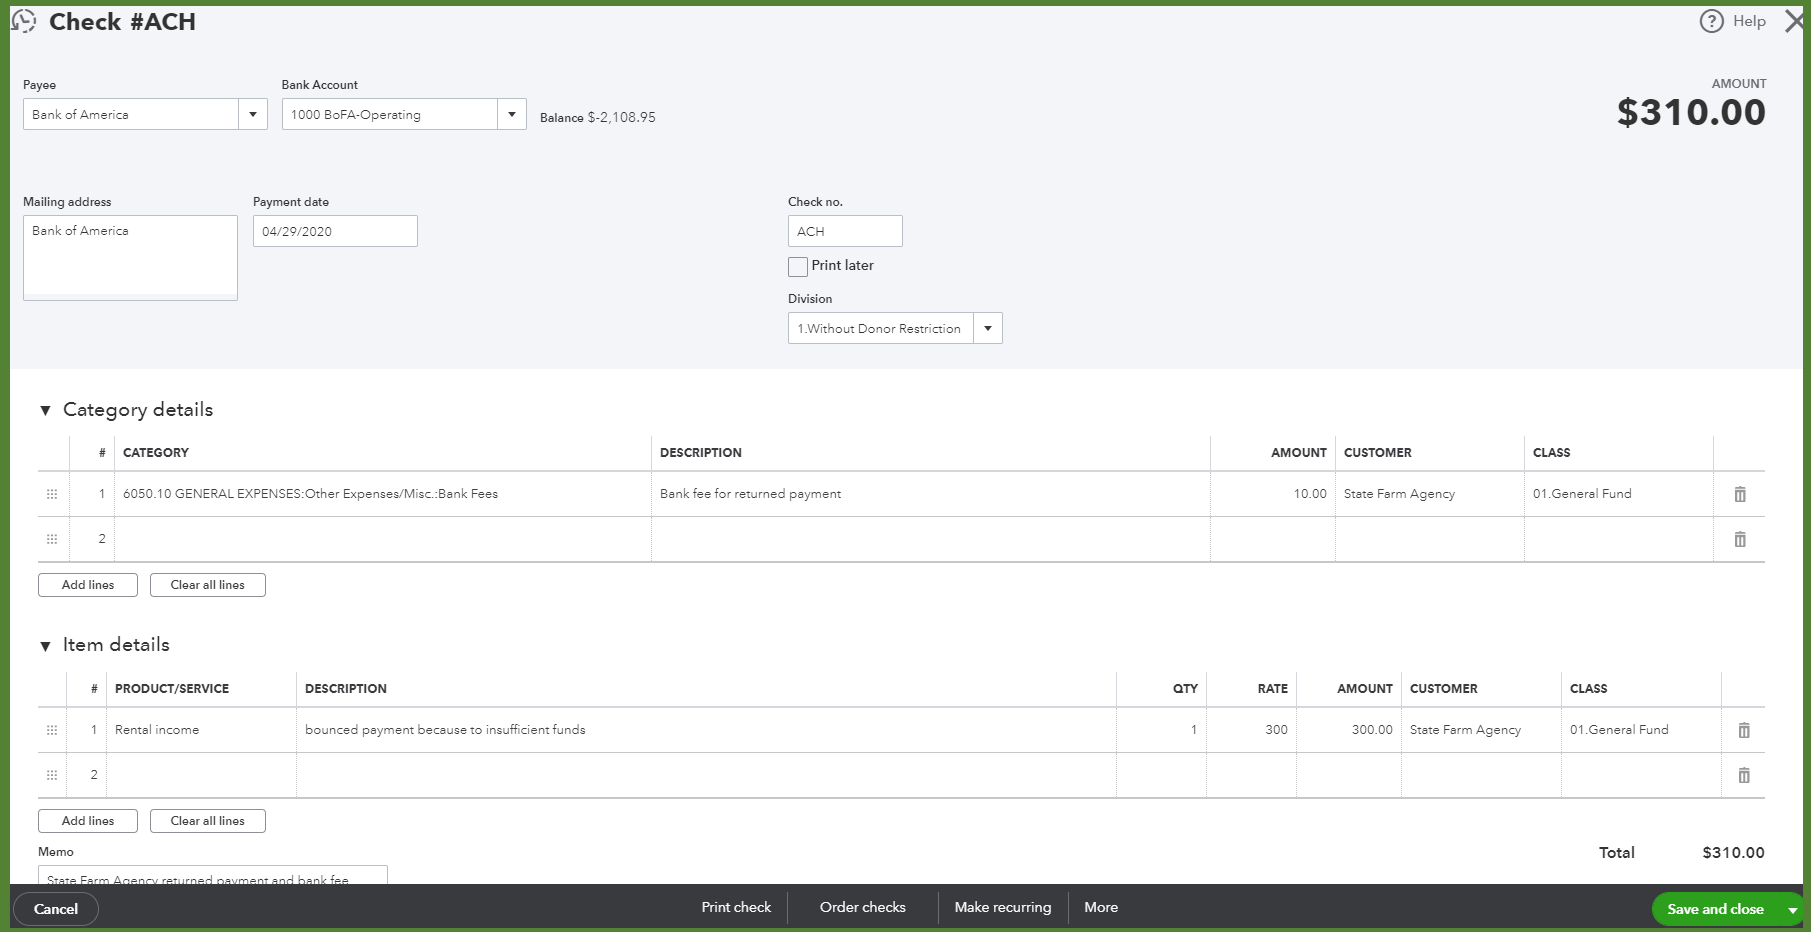Click the Payment date field
This screenshot has width=1811, height=932.
pos(335,231)
